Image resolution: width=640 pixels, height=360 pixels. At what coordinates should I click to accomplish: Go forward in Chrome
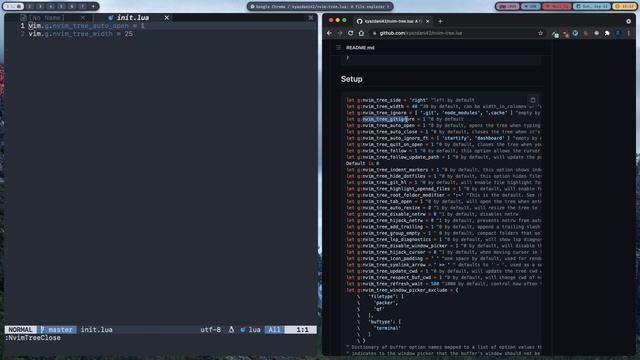[340, 33]
